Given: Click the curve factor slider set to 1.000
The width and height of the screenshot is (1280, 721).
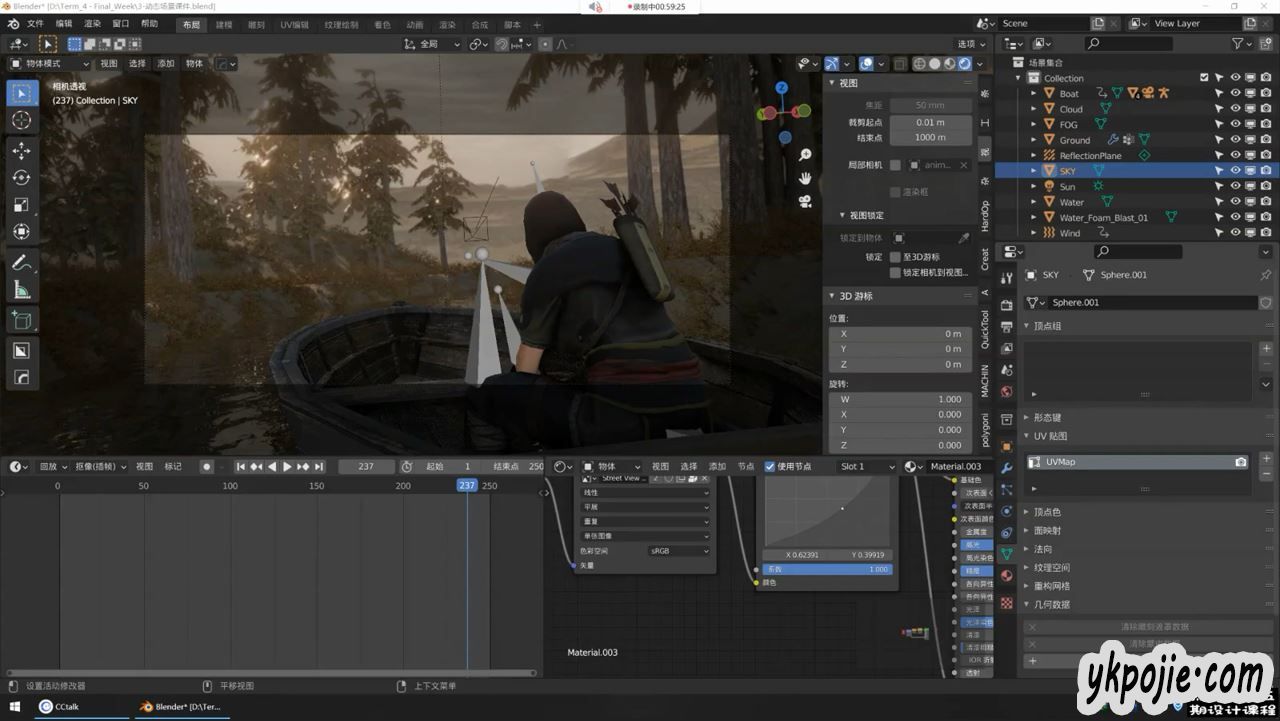Looking at the screenshot, I should pyautogui.click(x=827, y=569).
